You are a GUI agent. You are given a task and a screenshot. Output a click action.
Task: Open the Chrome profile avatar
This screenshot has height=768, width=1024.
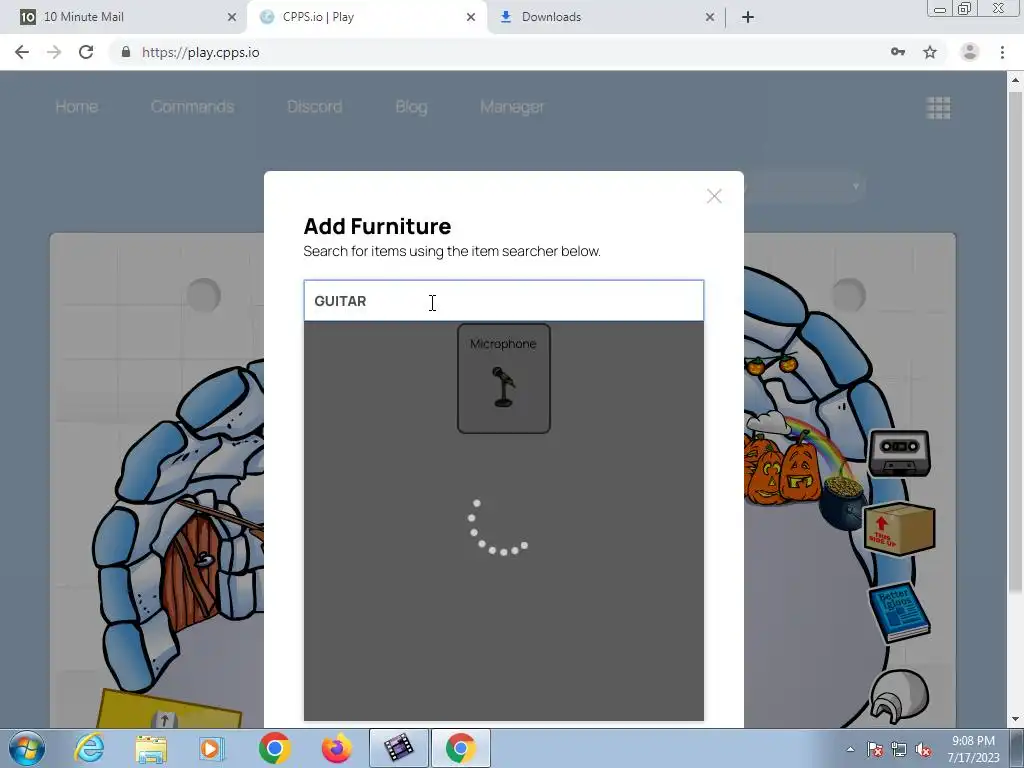tap(970, 52)
